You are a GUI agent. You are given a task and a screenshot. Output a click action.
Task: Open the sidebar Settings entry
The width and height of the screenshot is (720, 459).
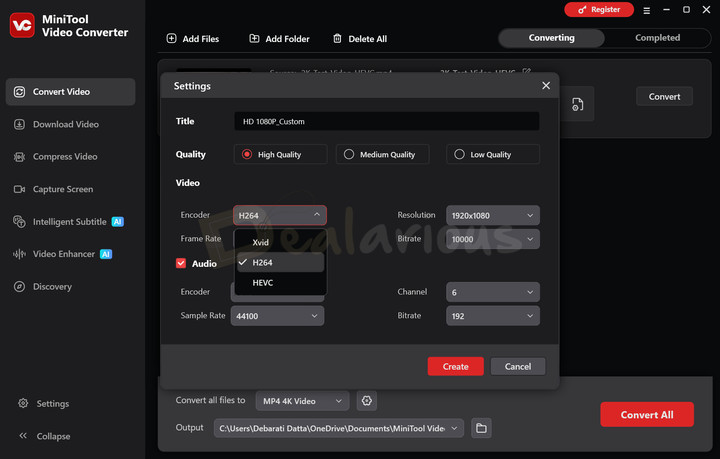(44, 403)
